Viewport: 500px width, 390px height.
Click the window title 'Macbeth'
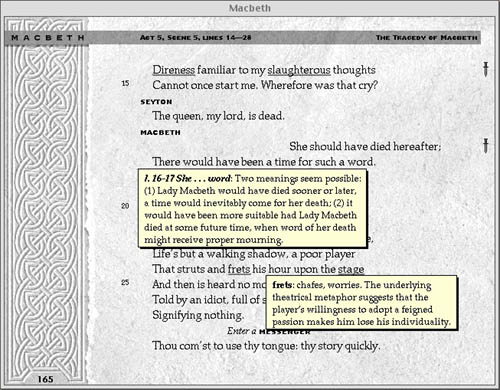point(250,8)
